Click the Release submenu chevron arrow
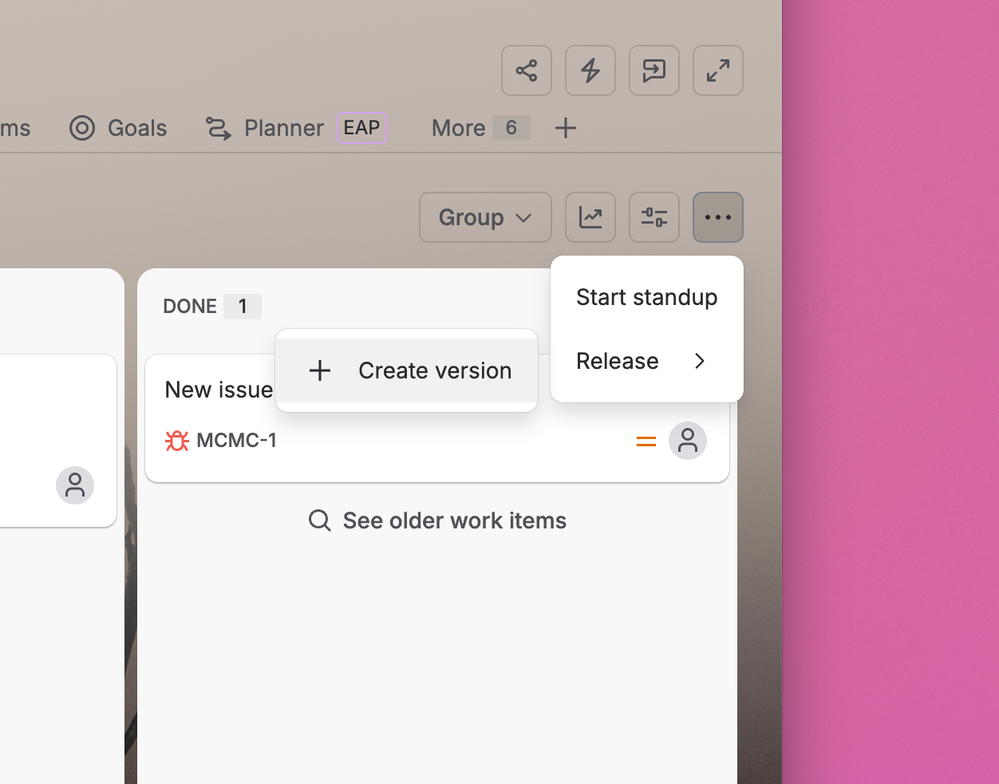The image size is (999, 784). click(700, 361)
